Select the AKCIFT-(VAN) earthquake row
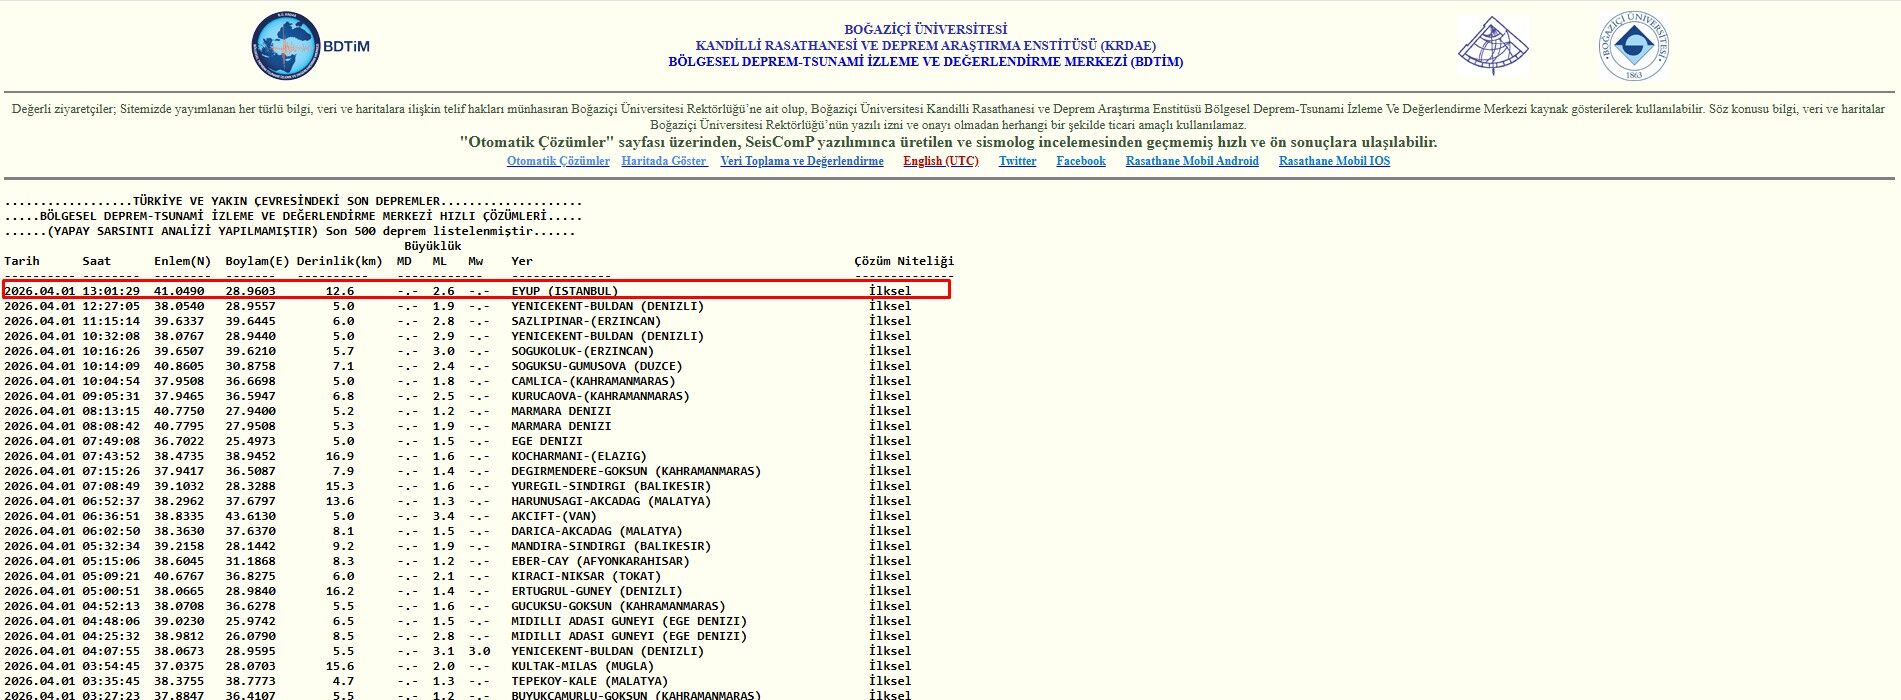Screen dimensions: 1901x700 pyautogui.click(x=553, y=516)
